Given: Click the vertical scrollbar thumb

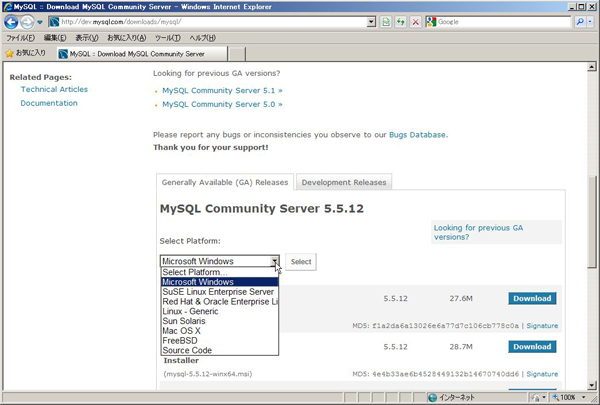Looking at the screenshot, I should pos(592,222).
